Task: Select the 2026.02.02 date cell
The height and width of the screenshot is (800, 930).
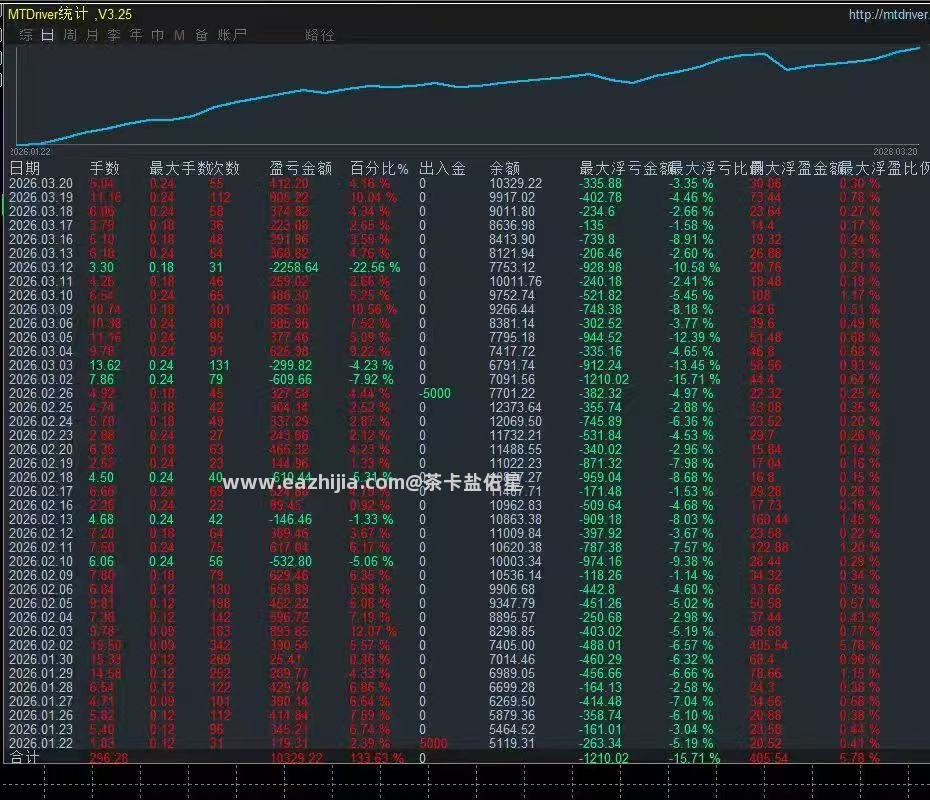Action: pyautogui.click(x=41, y=645)
